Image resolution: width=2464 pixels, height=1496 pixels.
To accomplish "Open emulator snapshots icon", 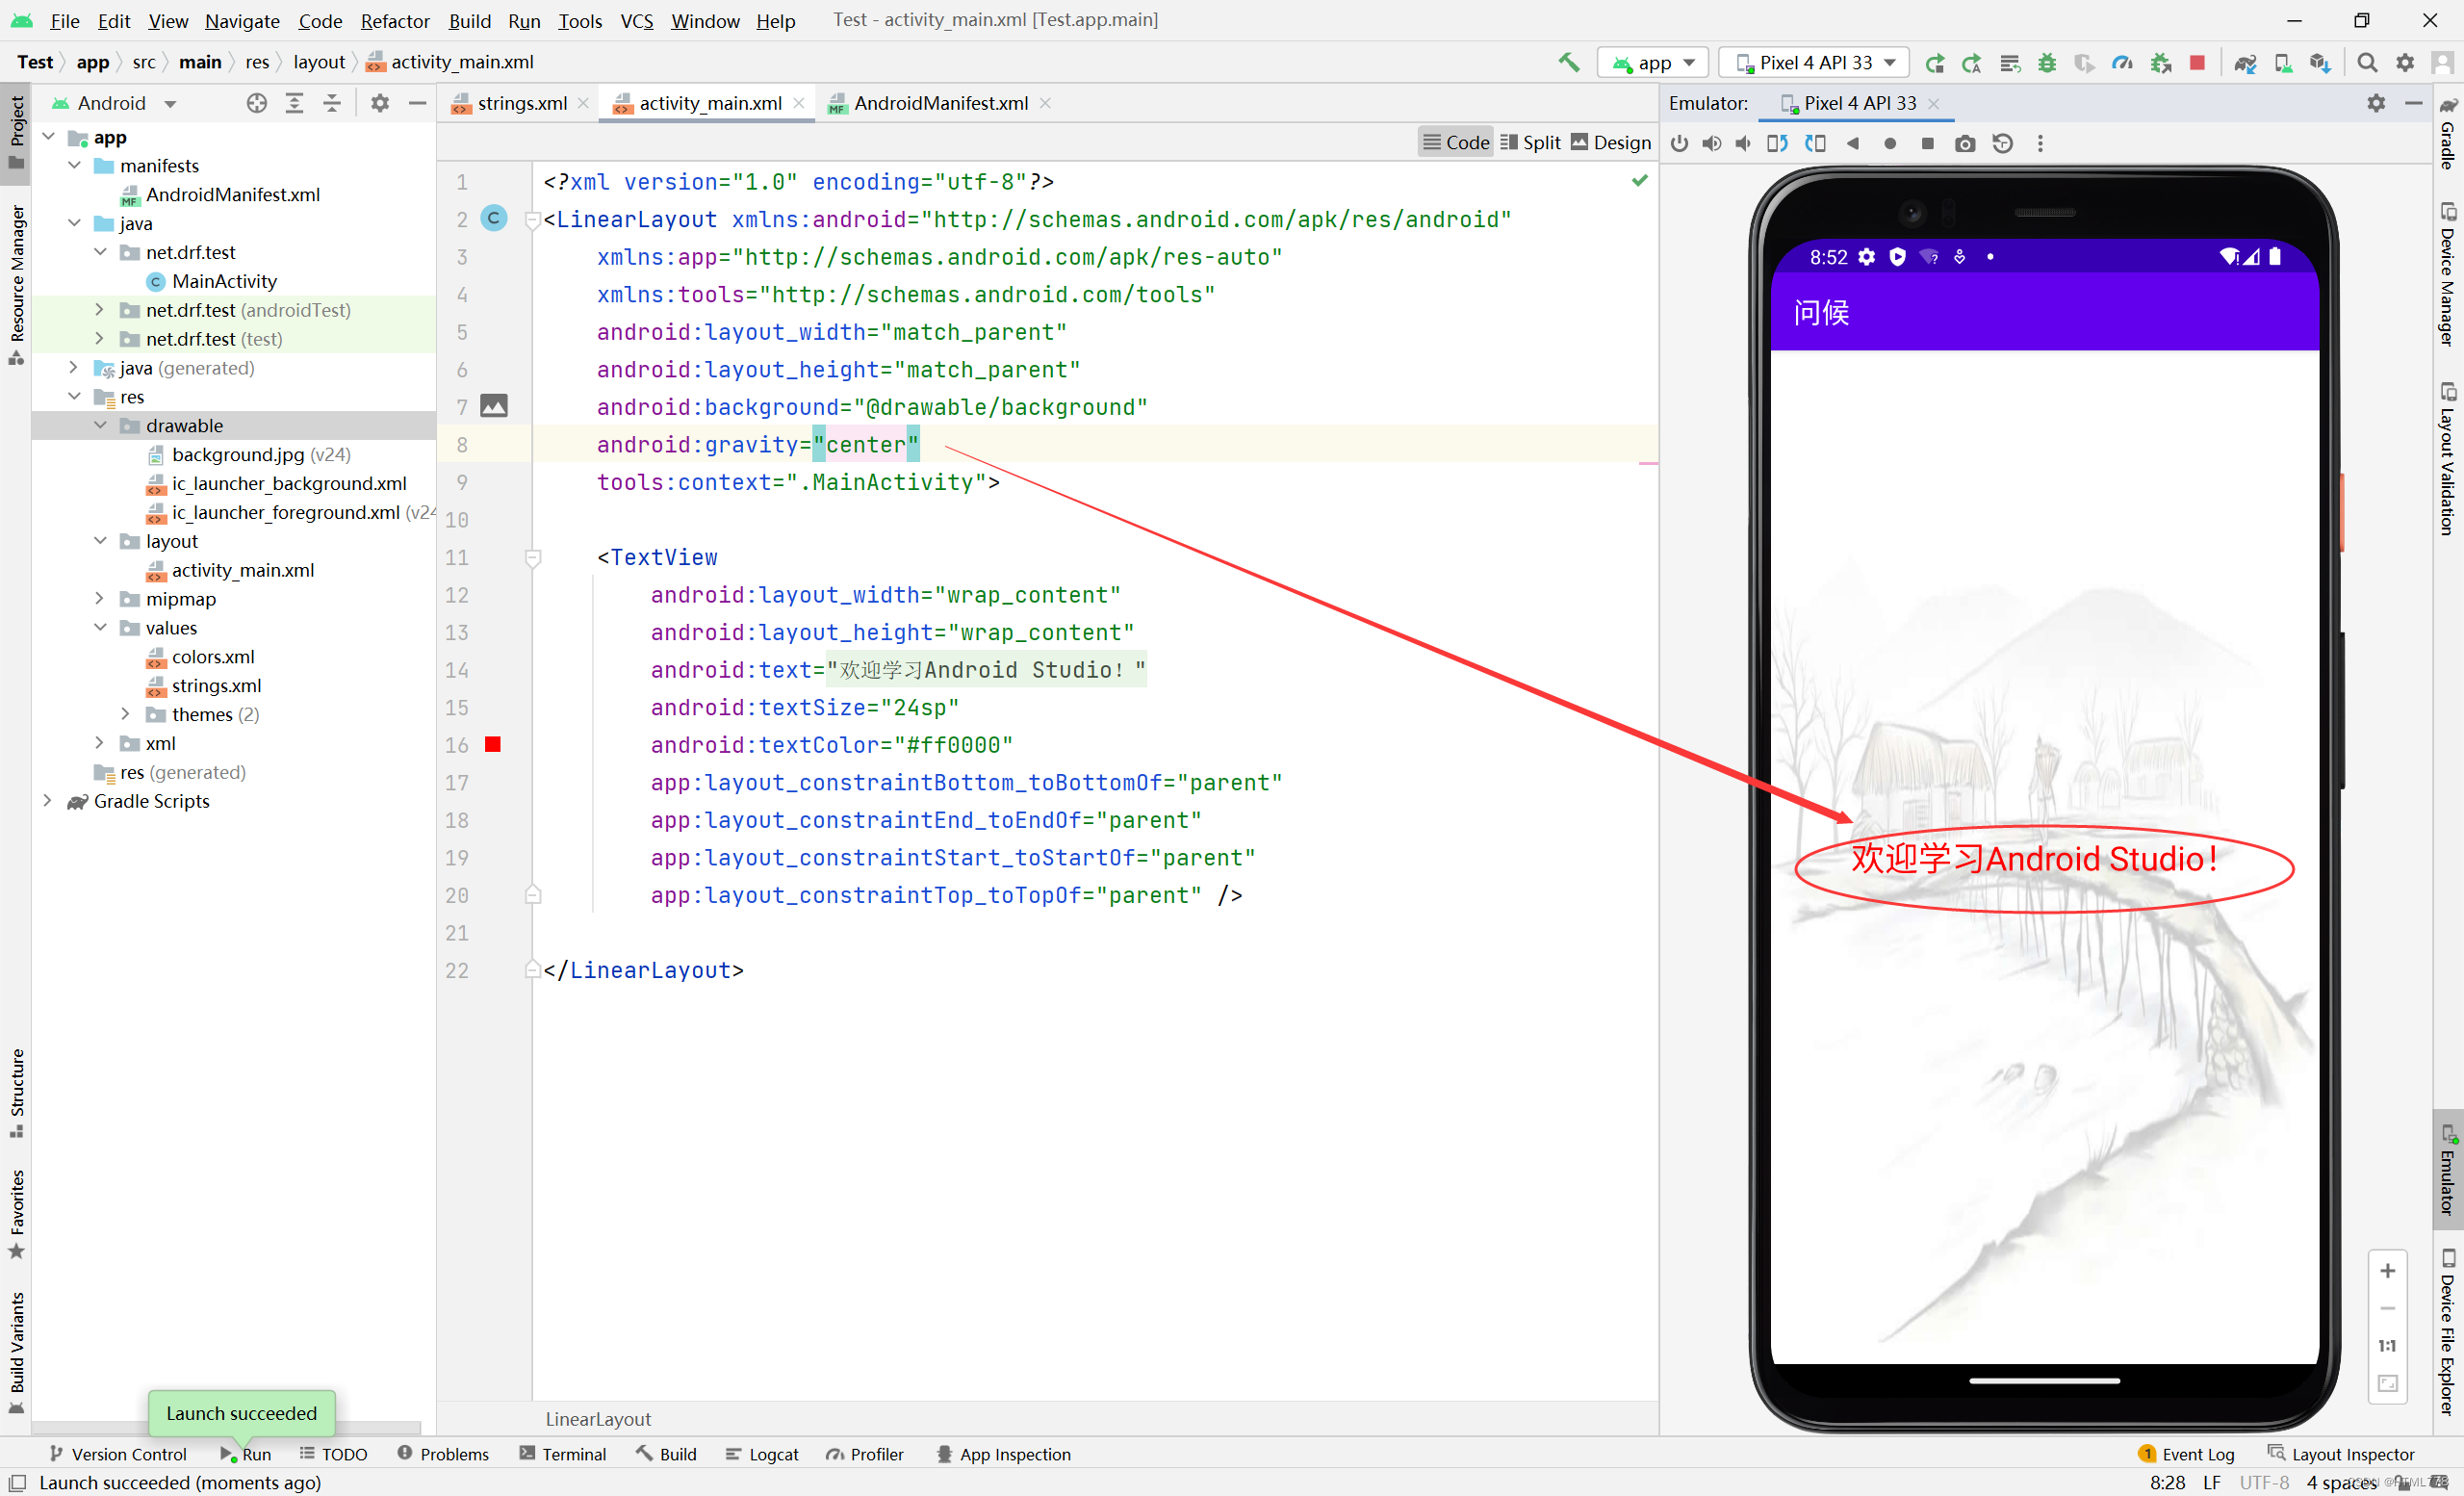I will click(2002, 143).
